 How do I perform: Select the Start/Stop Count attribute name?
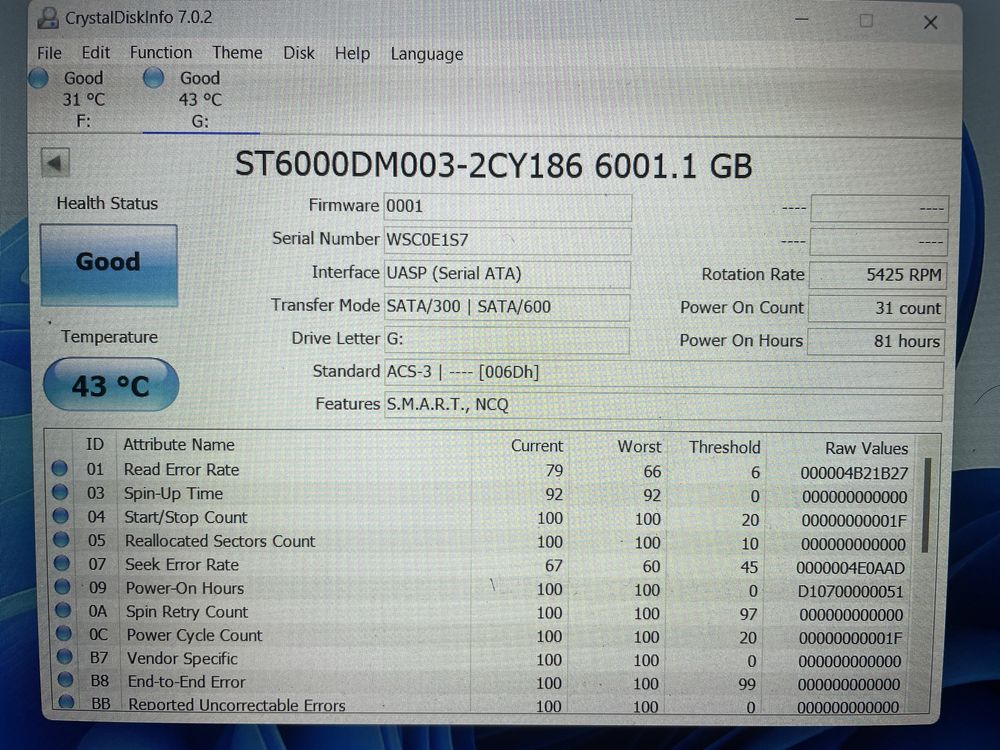pyautogui.click(x=186, y=517)
